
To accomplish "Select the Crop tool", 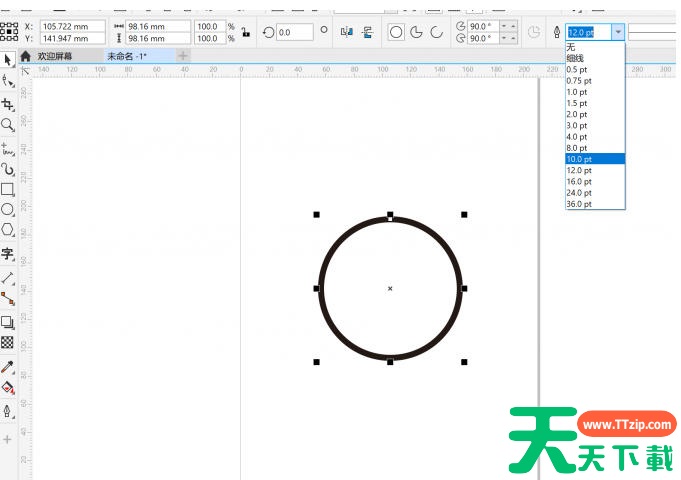I will (8, 104).
